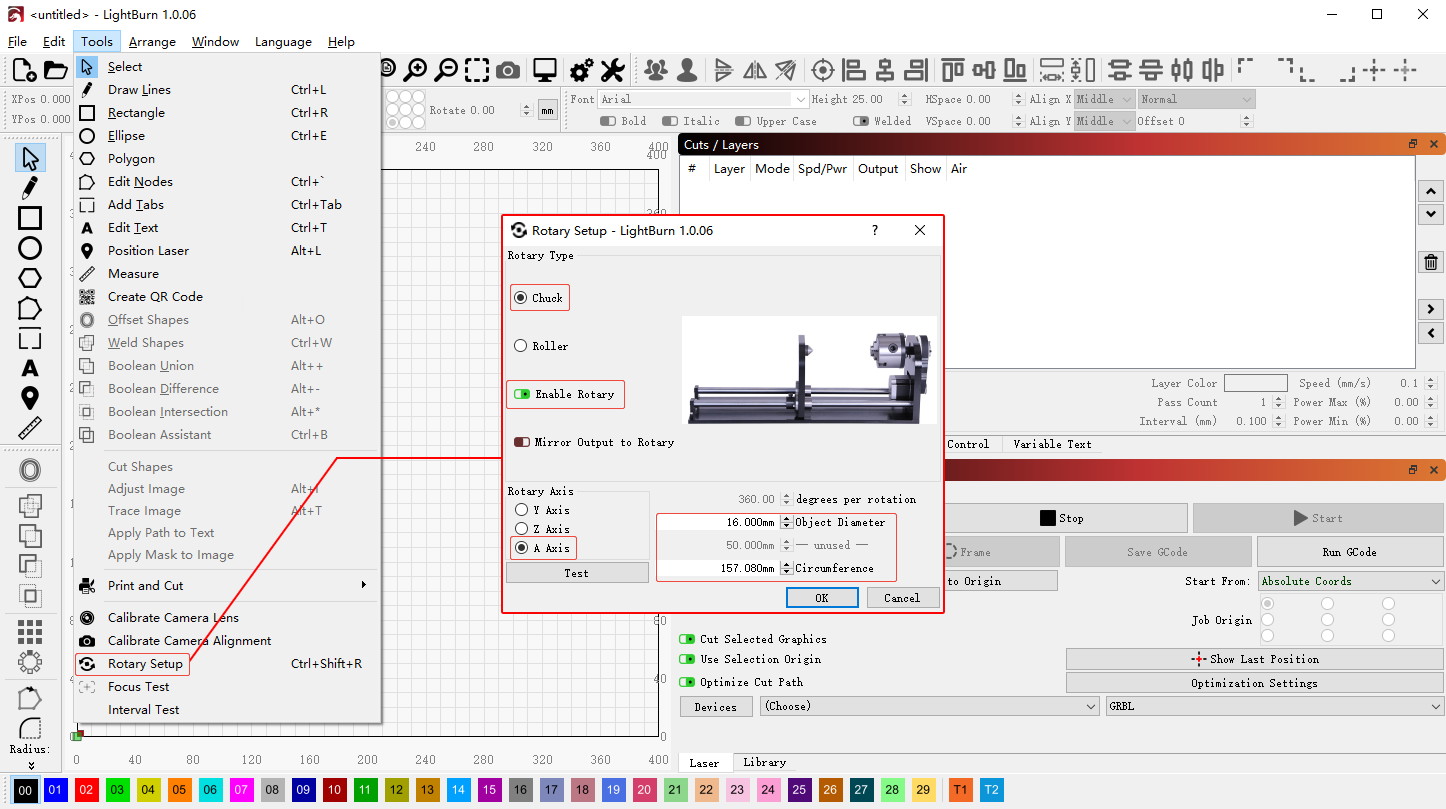1446x809 pixels.
Task: Click the Optimization Settings button
Action: tap(1254, 683)
